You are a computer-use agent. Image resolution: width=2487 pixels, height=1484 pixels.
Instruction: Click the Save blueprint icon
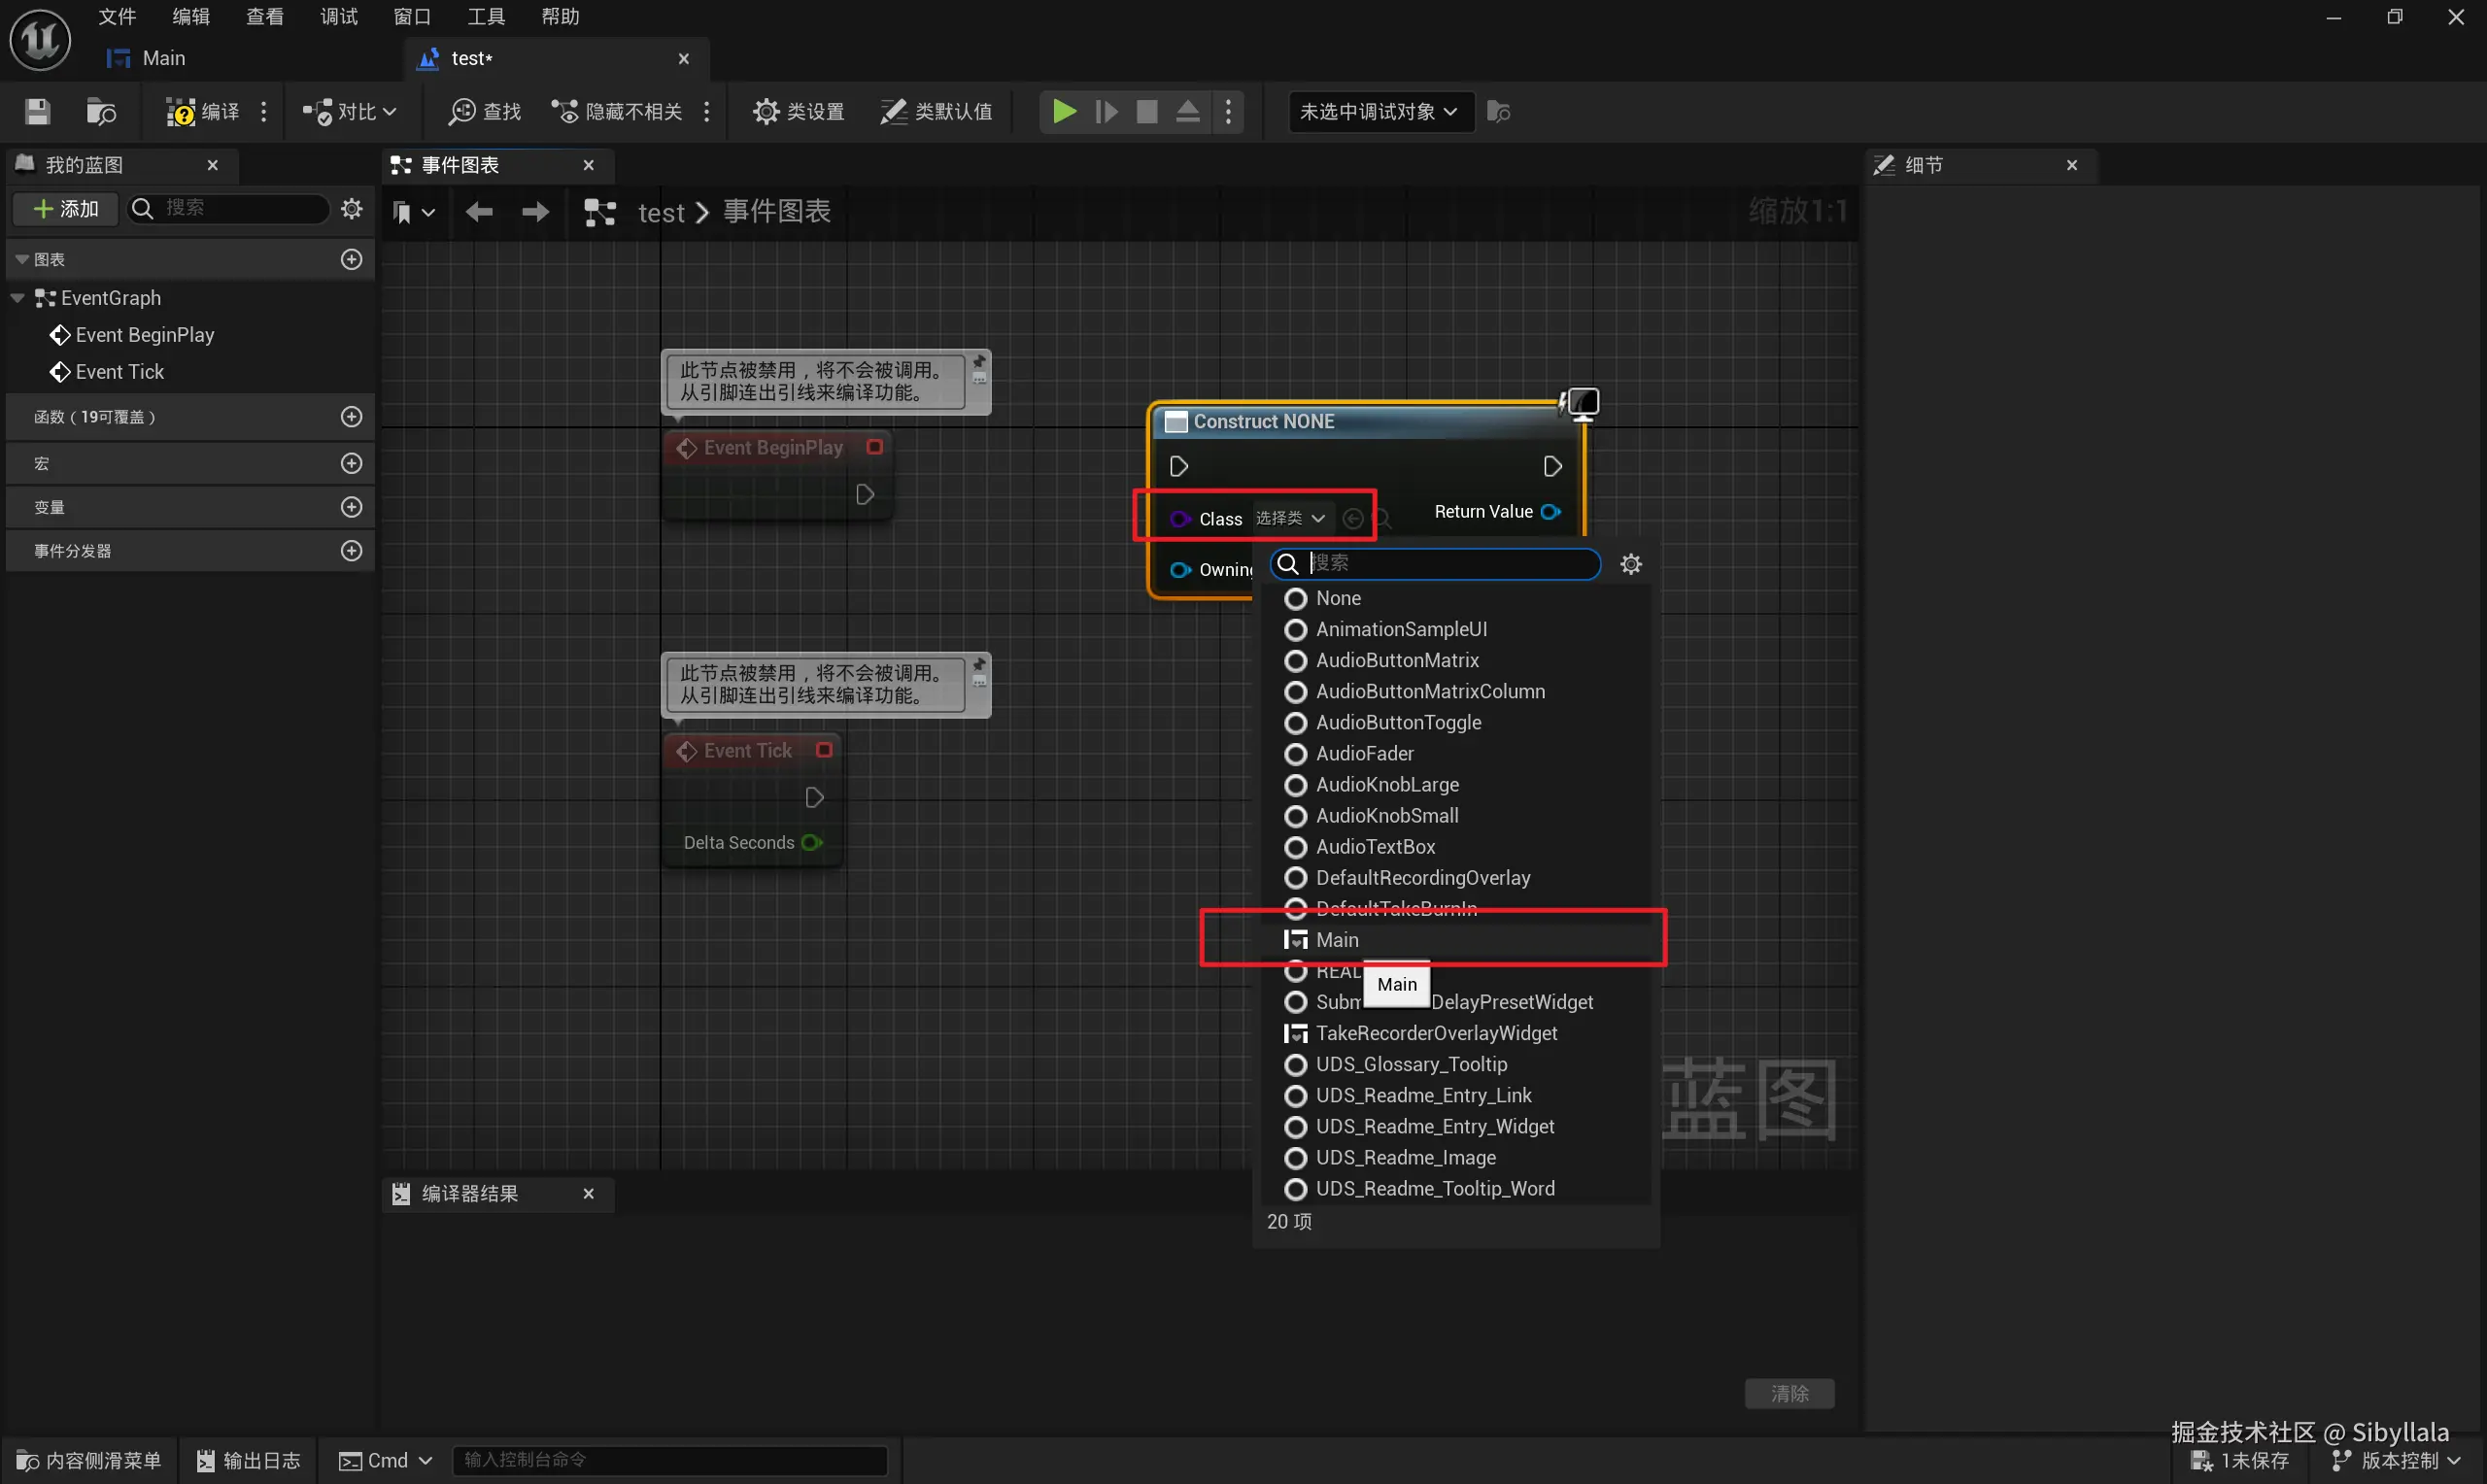[37, 111]
